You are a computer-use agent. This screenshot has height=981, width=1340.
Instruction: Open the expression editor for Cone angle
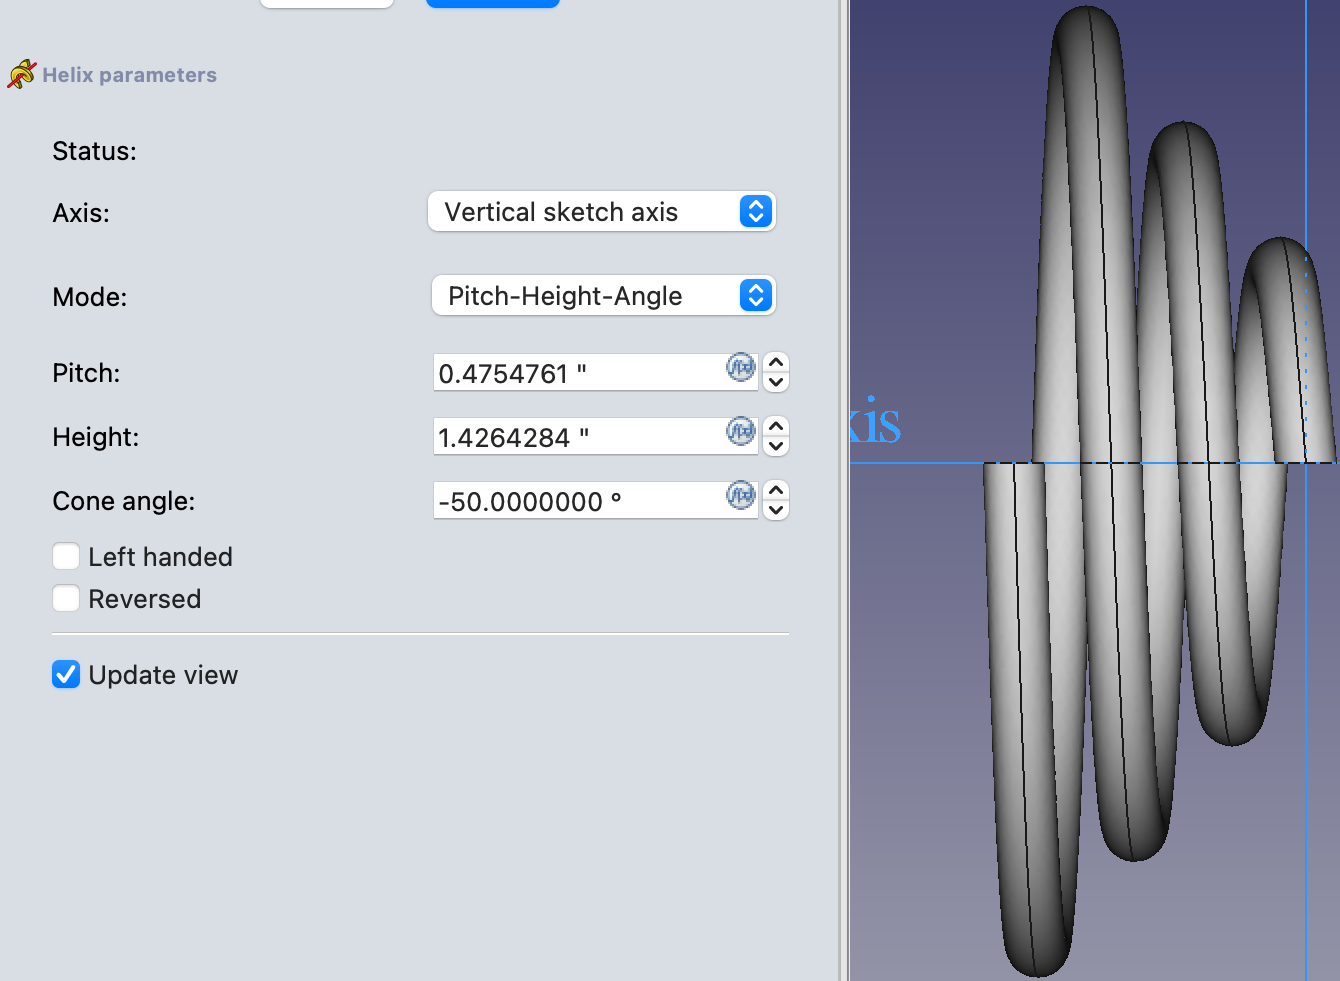(x=740, y=495)
